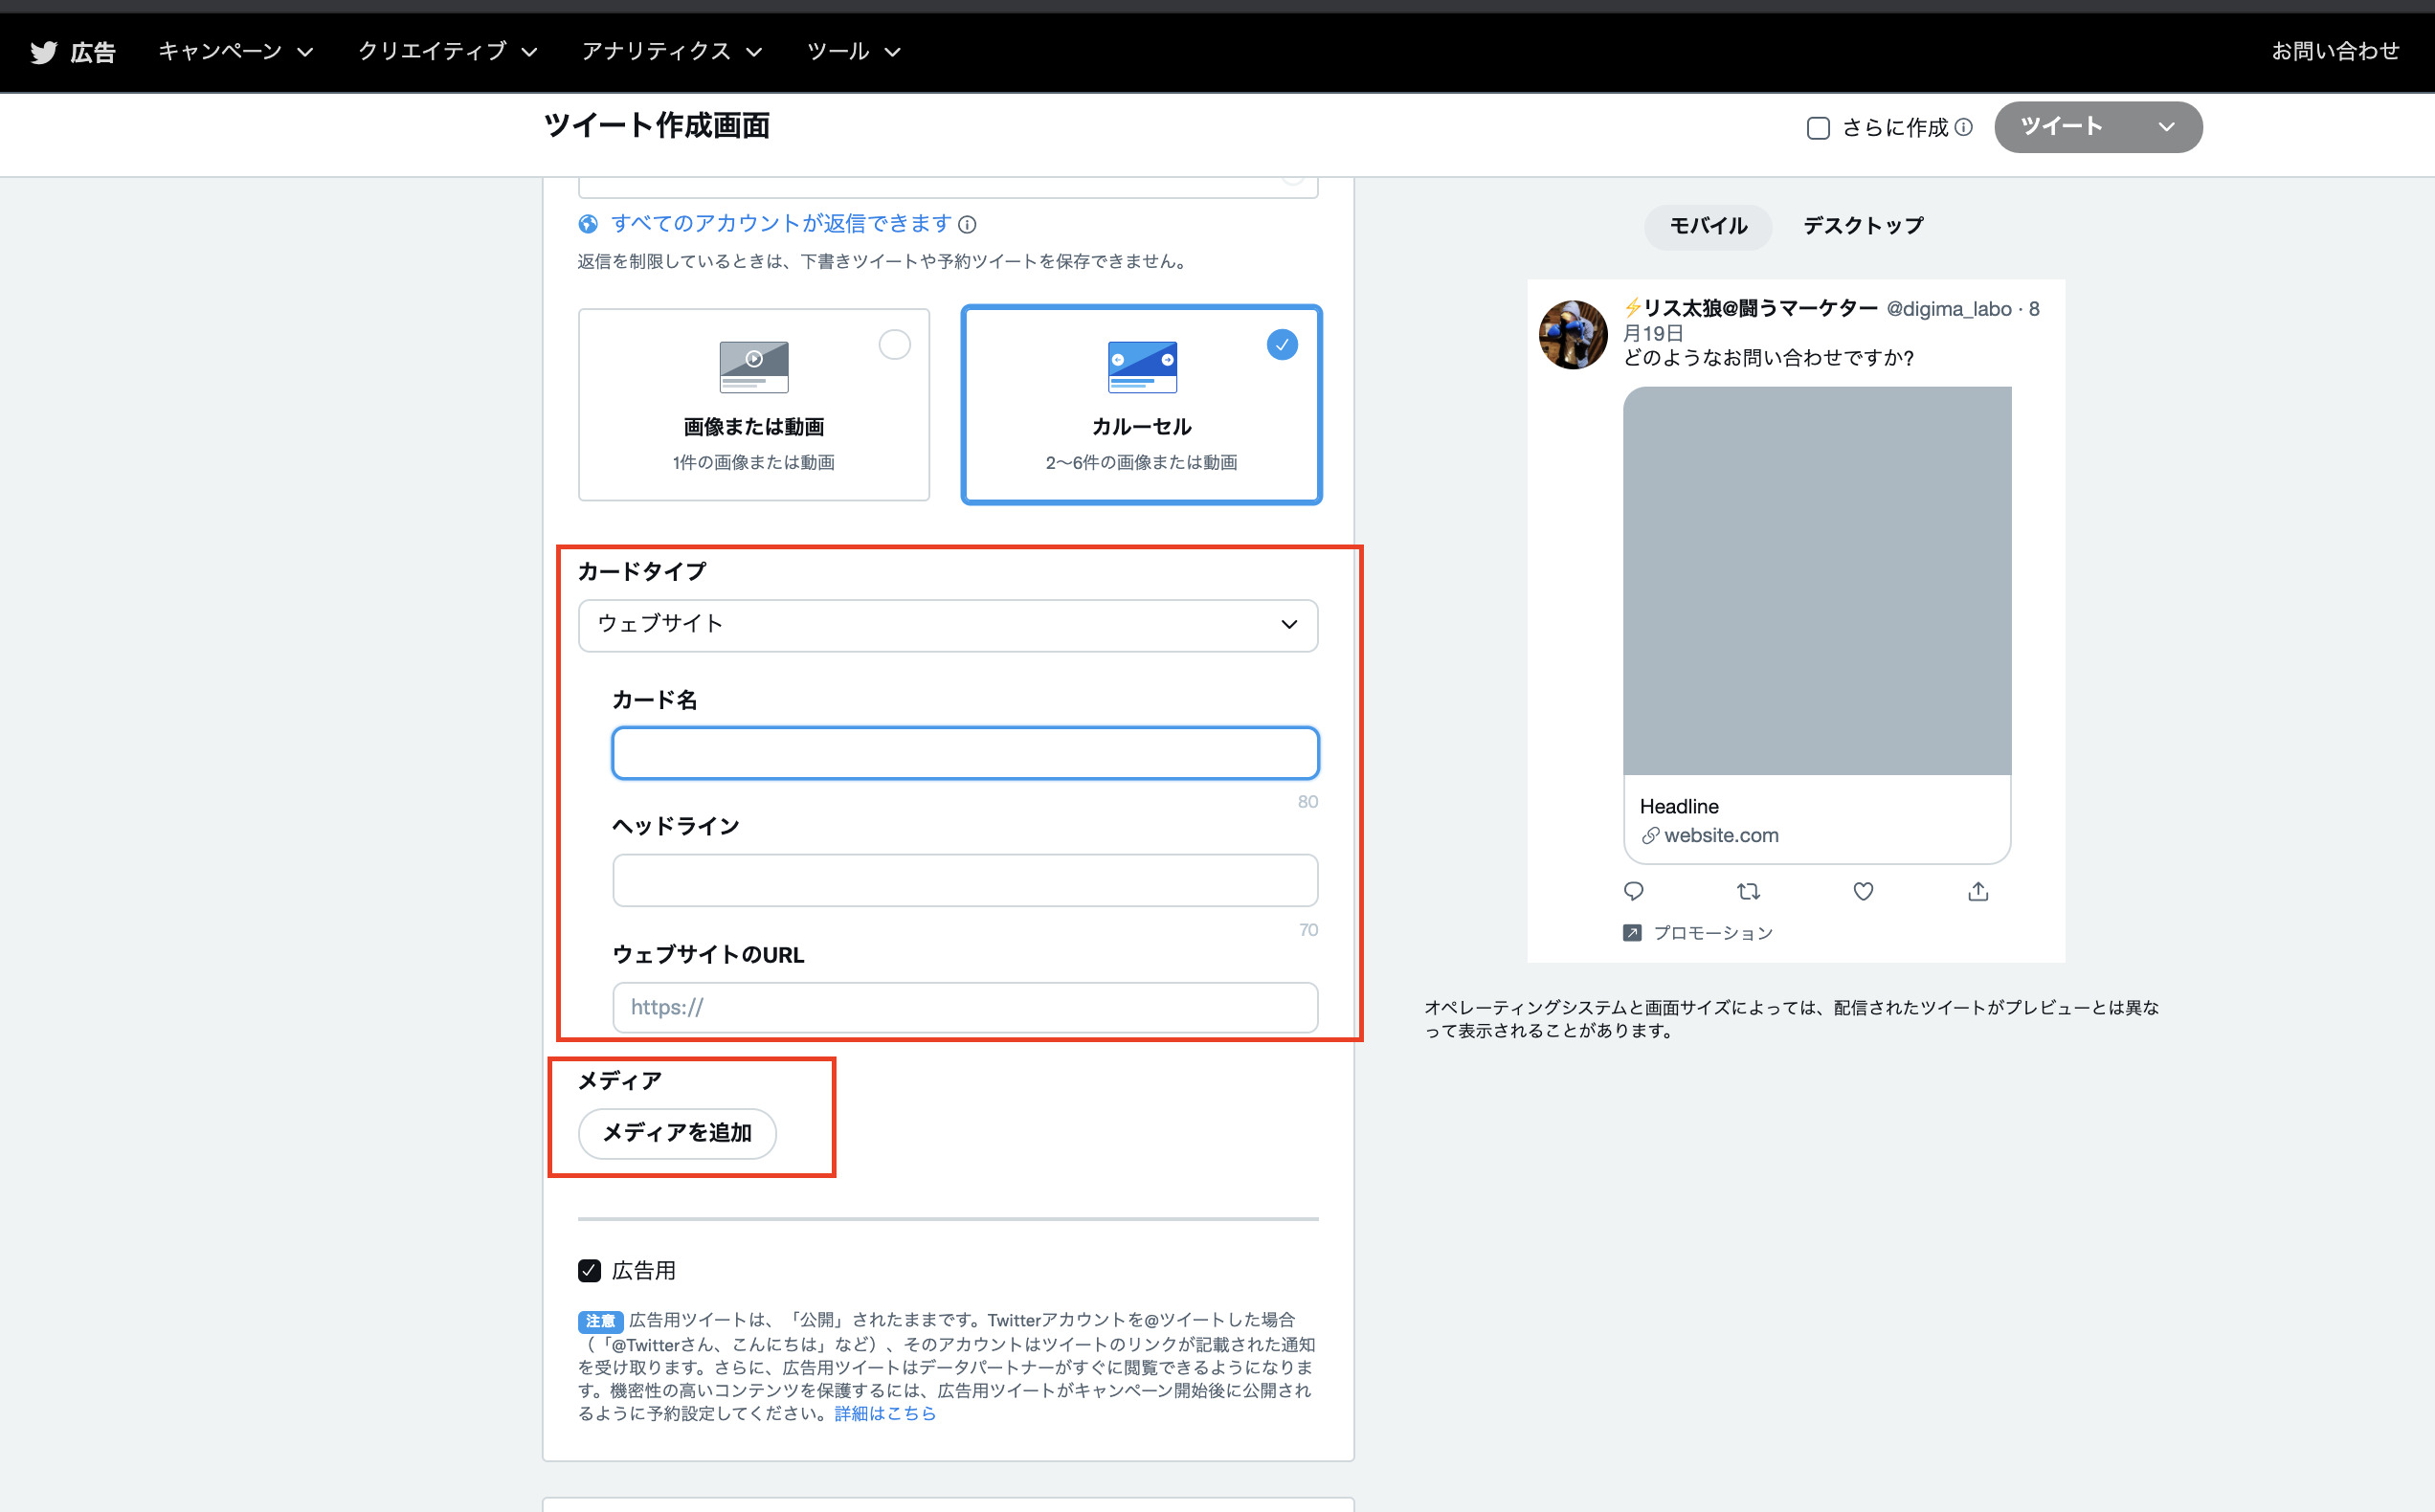This screenshot has height=1512, width=2435.
Task: Click the retweet icon on the tweet preview
Action: tap(1749, 891)
